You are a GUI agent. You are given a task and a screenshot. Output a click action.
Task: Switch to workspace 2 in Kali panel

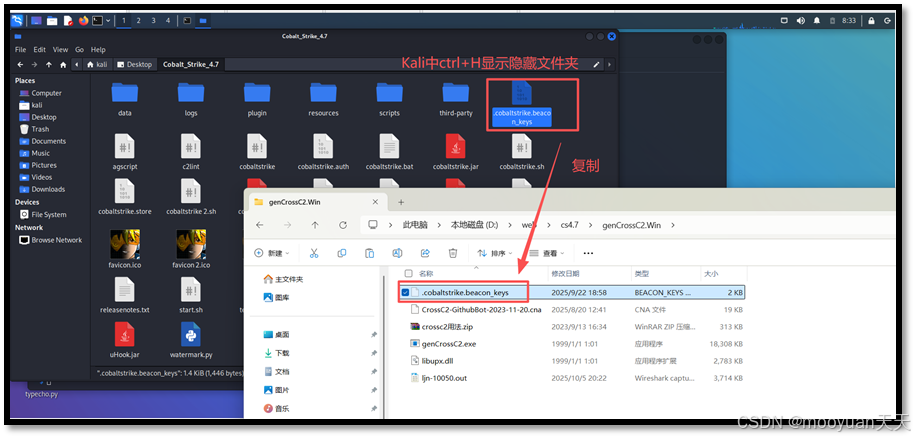138,20
